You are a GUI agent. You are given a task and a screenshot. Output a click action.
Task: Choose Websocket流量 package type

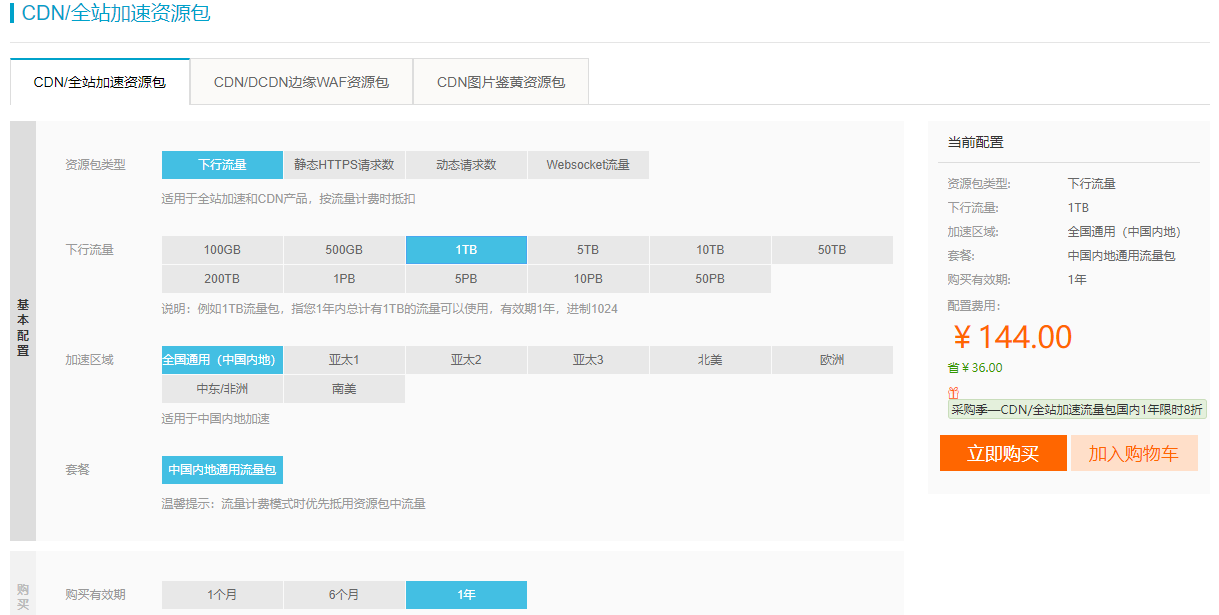click(588, 164)
